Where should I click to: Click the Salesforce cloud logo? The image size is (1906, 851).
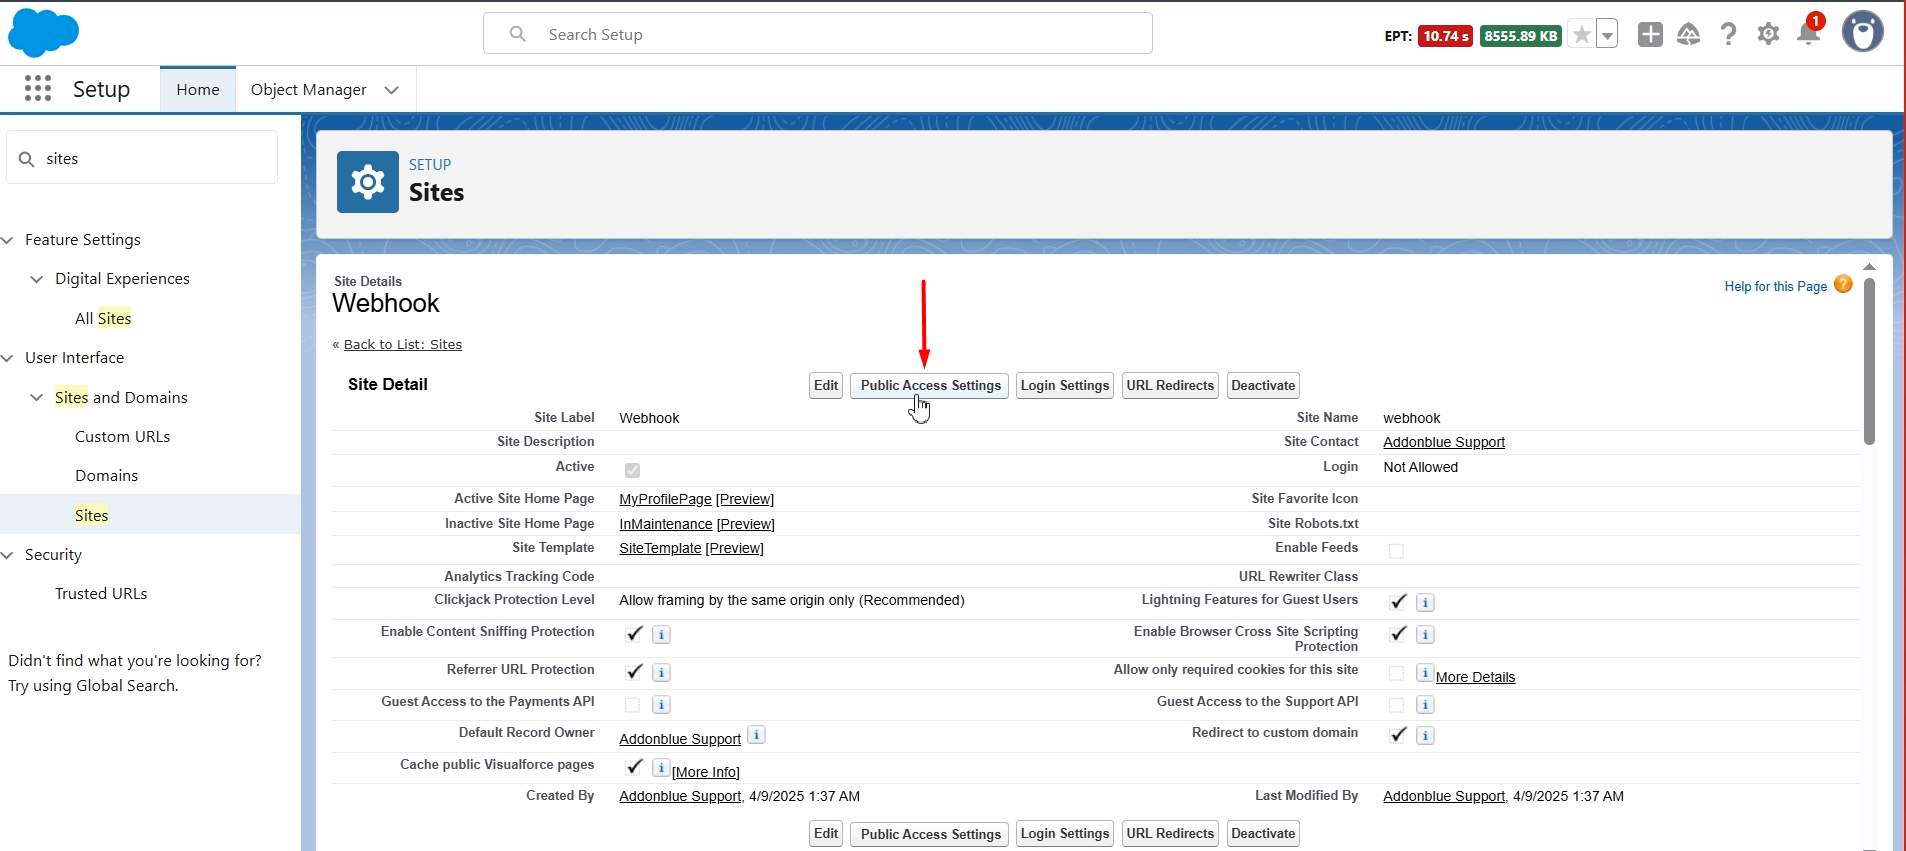(43, 33)
